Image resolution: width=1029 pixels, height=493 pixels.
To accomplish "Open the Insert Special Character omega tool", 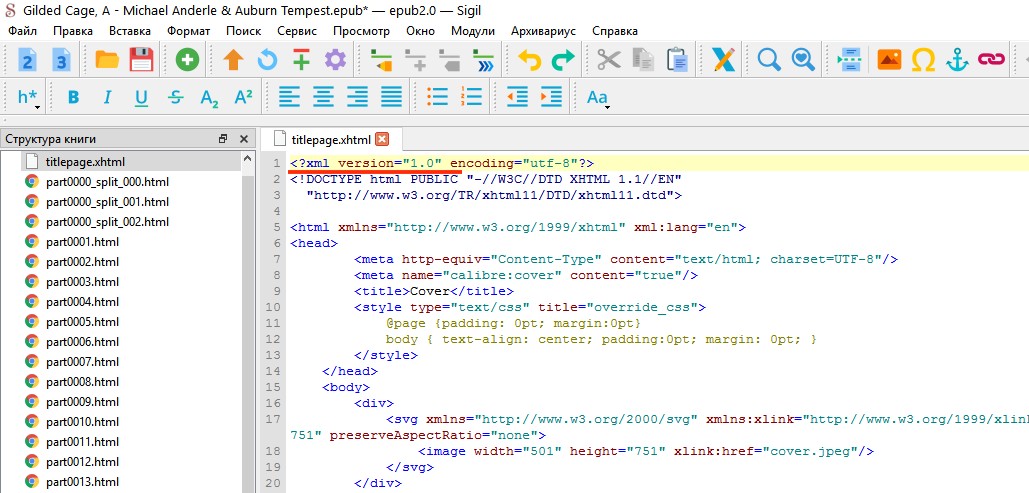I will point(924,60).
